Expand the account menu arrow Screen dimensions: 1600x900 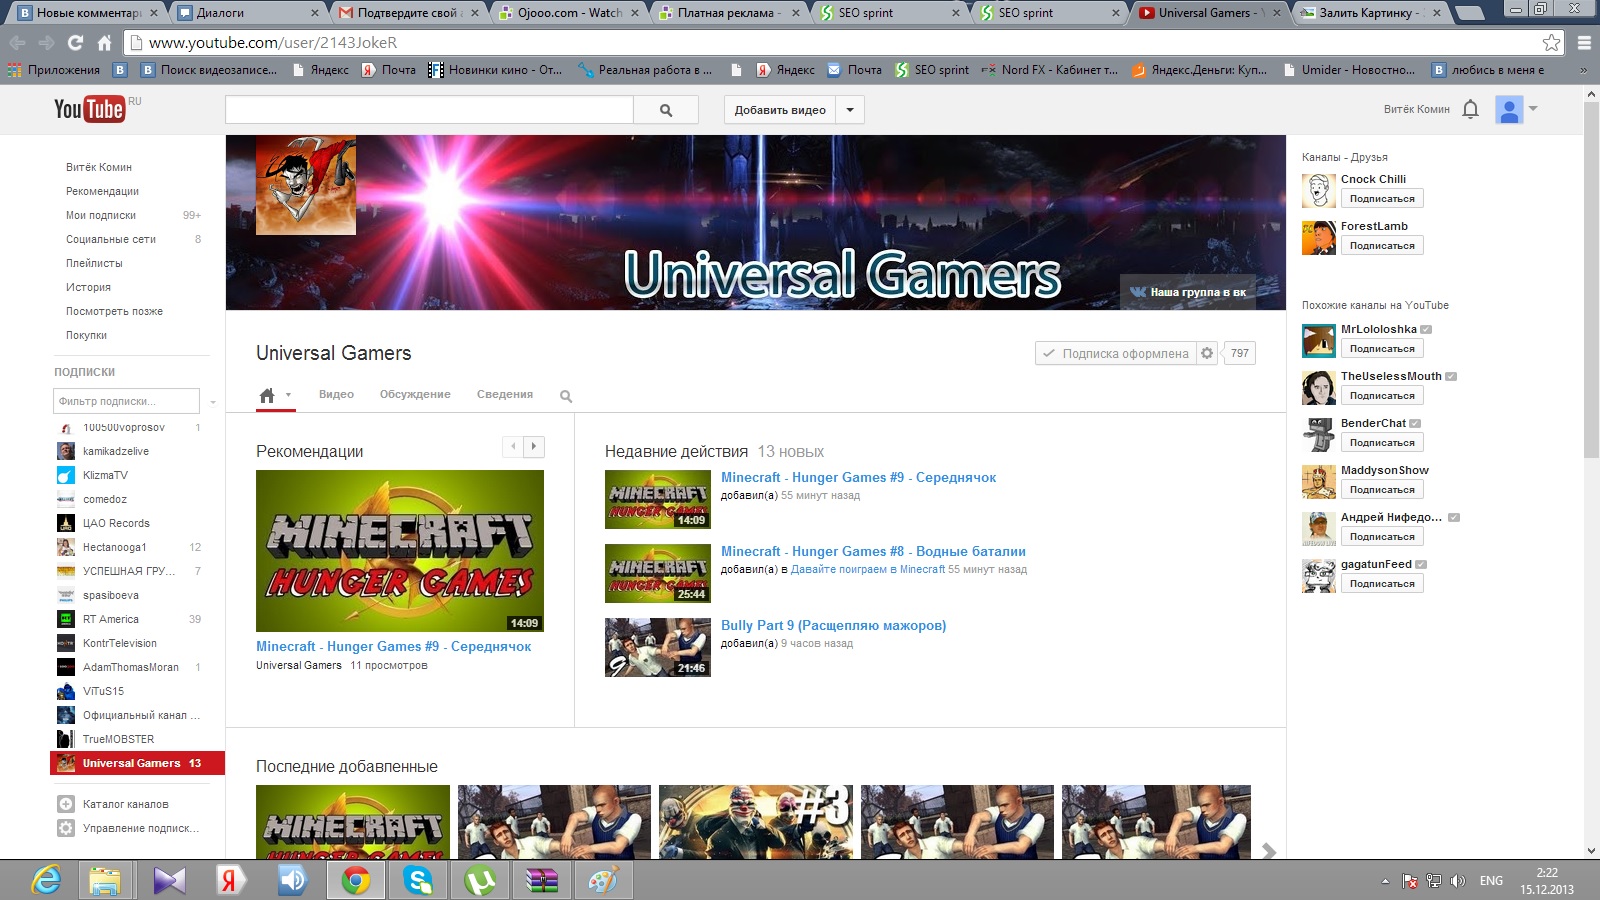[1533, 108]
